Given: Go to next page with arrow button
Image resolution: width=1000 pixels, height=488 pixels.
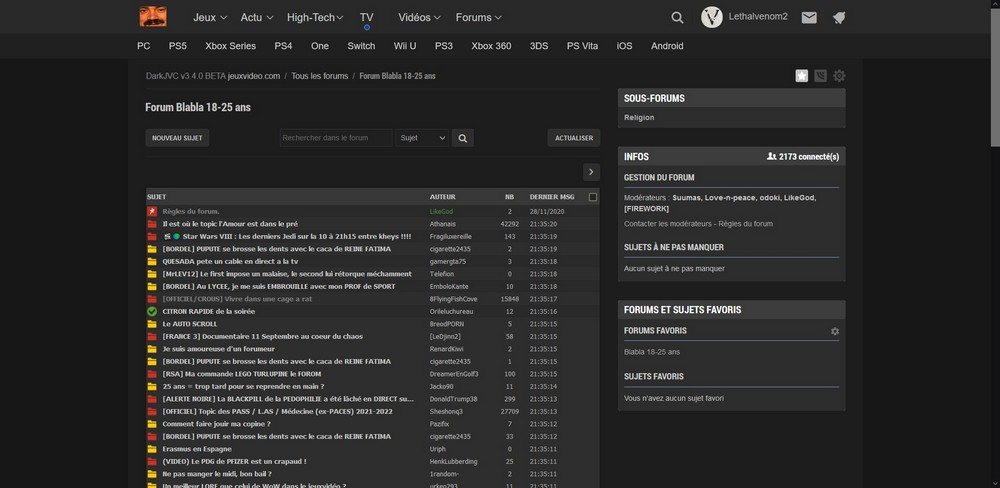Looking at the screenshot, I should (x=591, y=172).
